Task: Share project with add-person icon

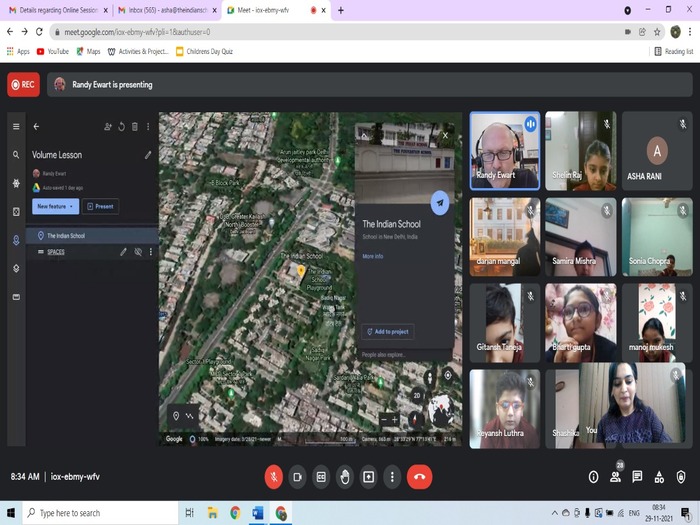Action: point(108,127)
